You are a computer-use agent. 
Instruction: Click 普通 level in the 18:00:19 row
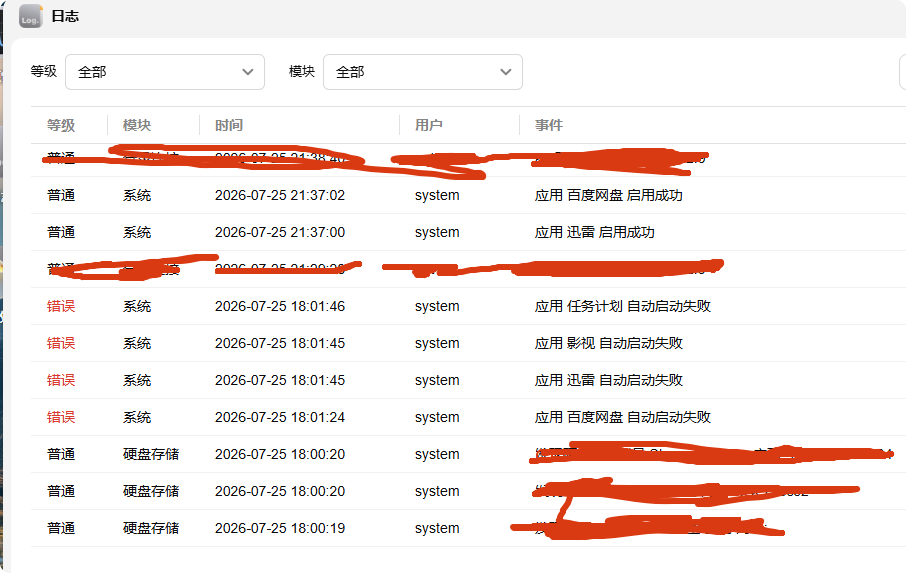pyautogui.click(x=61, y=528)
